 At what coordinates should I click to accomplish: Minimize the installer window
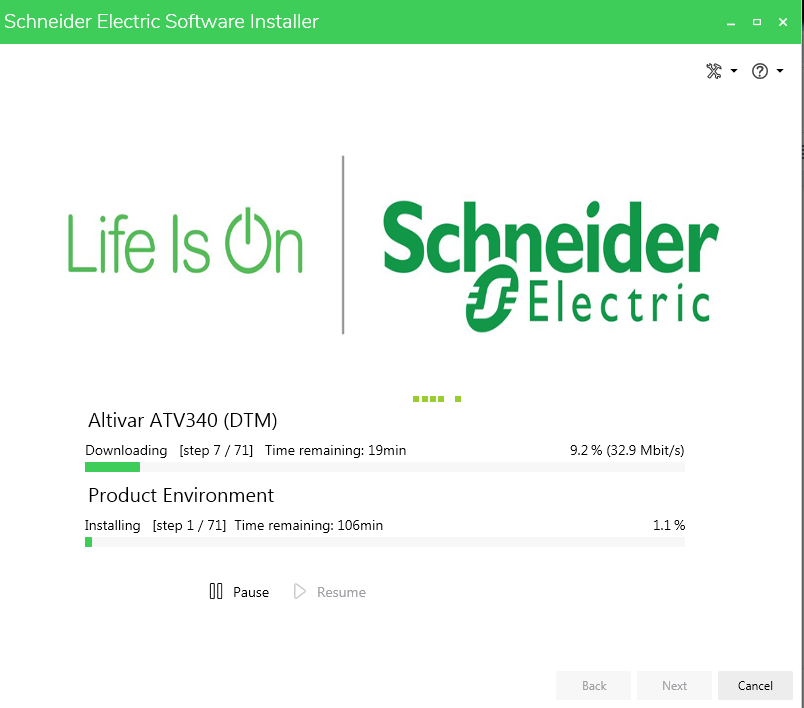[731, 23]
